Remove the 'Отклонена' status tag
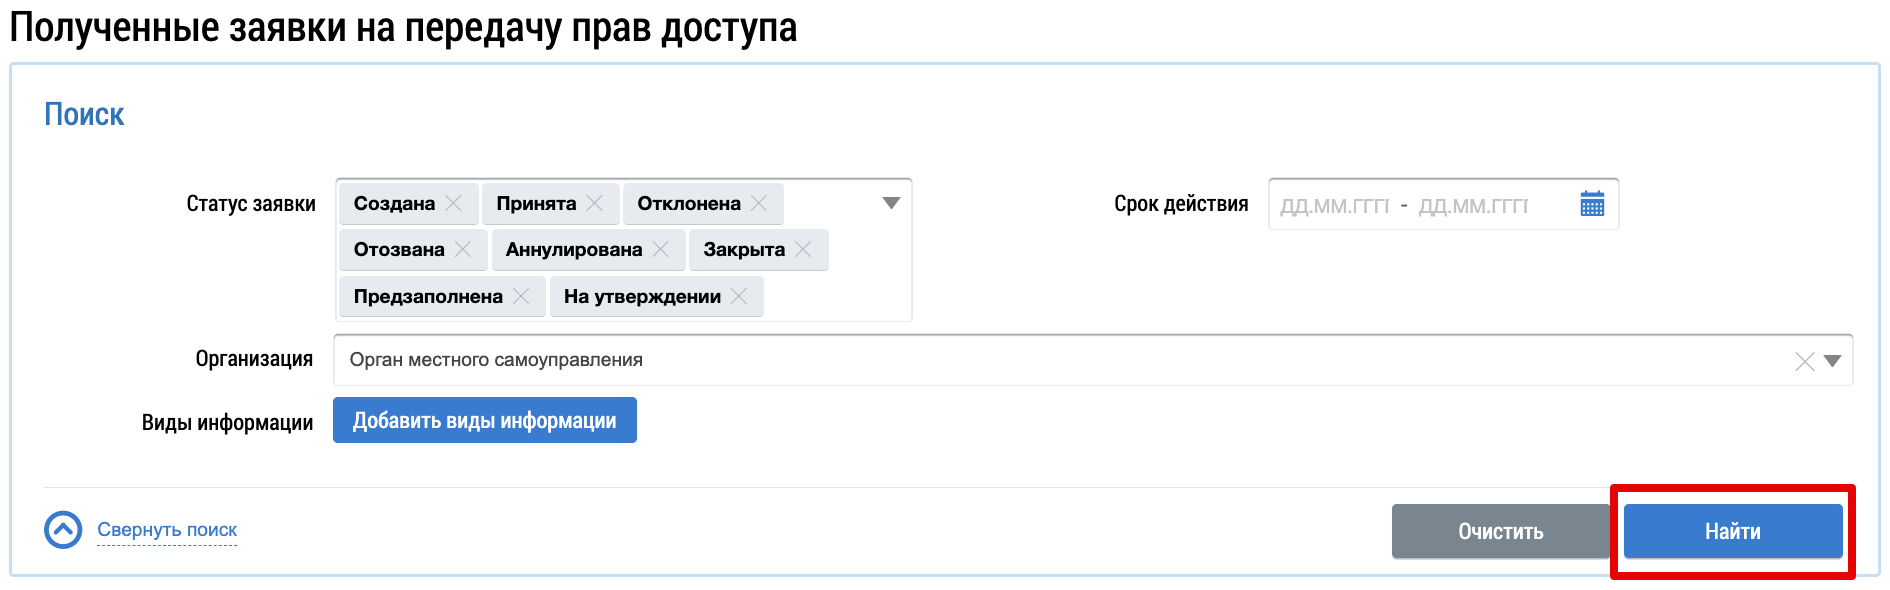The image size is (1890, 590). click(x=759, y=203)
